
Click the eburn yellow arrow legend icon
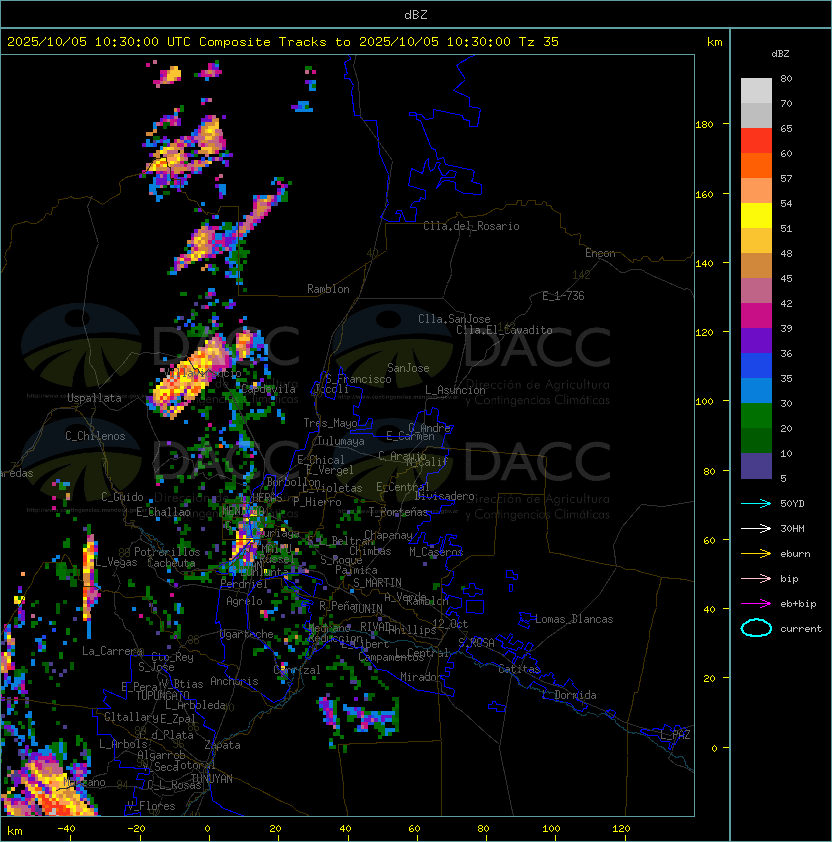pos(756,554)
